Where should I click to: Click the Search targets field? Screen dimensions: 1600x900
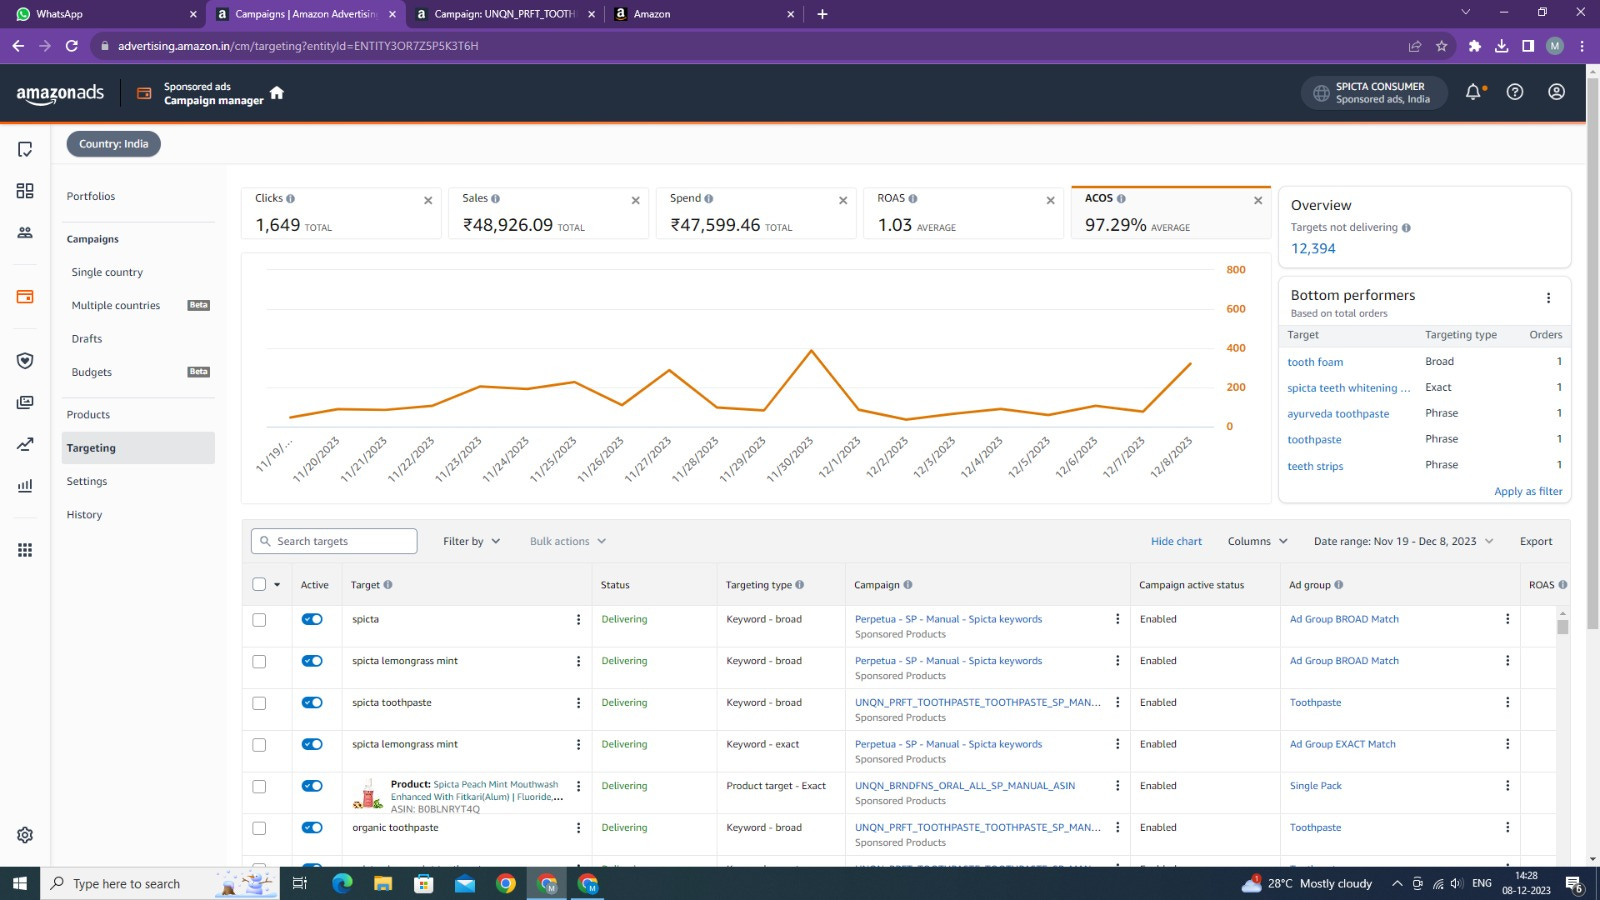[334, 542]
